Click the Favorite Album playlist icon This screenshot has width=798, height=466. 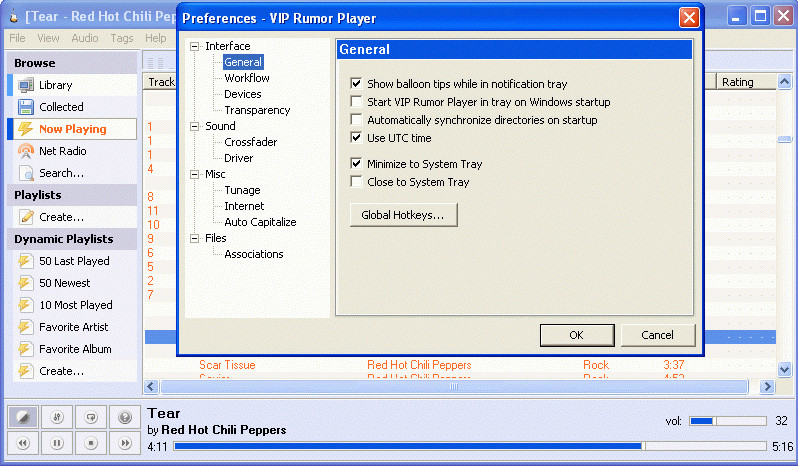[x=25, y=349]
